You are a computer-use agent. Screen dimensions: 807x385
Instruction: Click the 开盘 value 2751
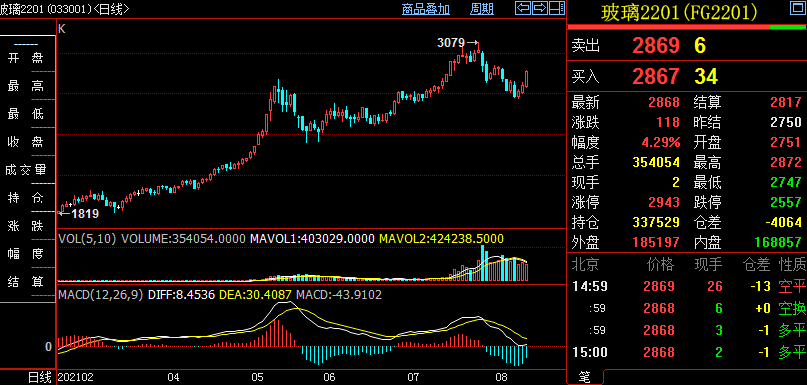pyautogui.click(x=786, y=143)
